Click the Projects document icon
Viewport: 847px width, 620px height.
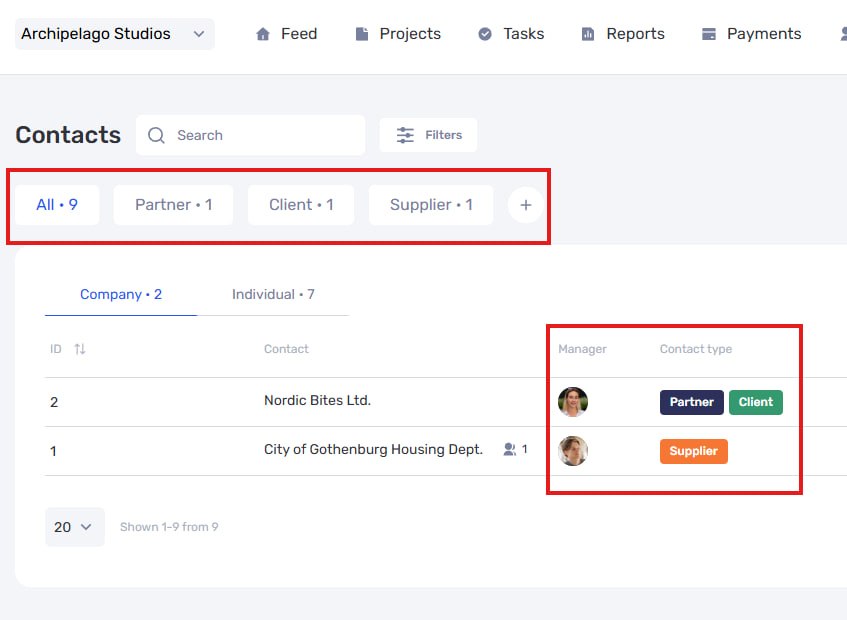click(x=361, y=34)
